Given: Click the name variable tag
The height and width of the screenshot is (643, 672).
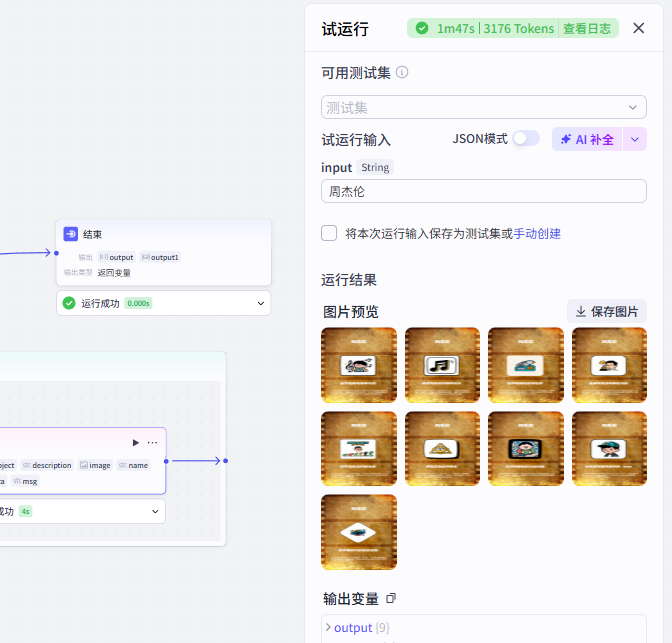Looking at the screenshot, I should coord(133,466).
